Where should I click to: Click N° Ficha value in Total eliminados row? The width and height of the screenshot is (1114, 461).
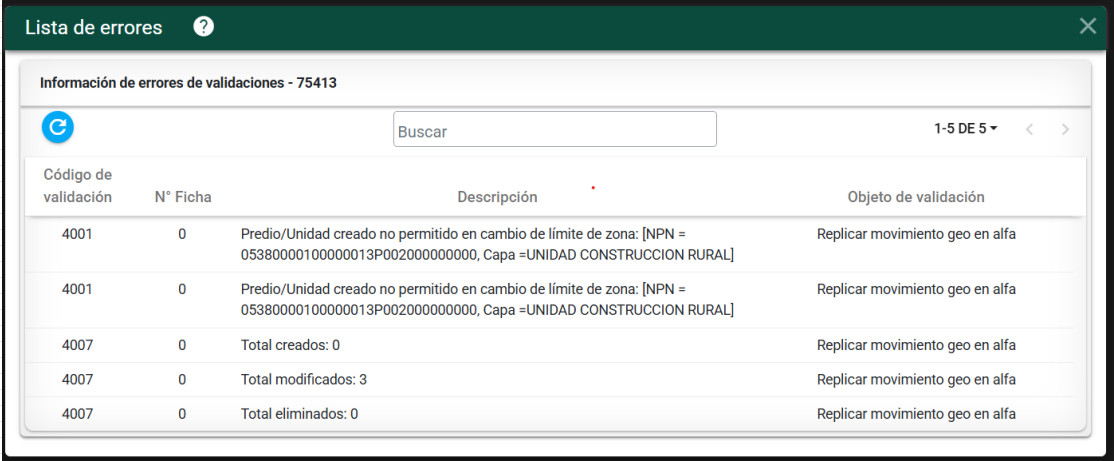click(x=182, y=413)
